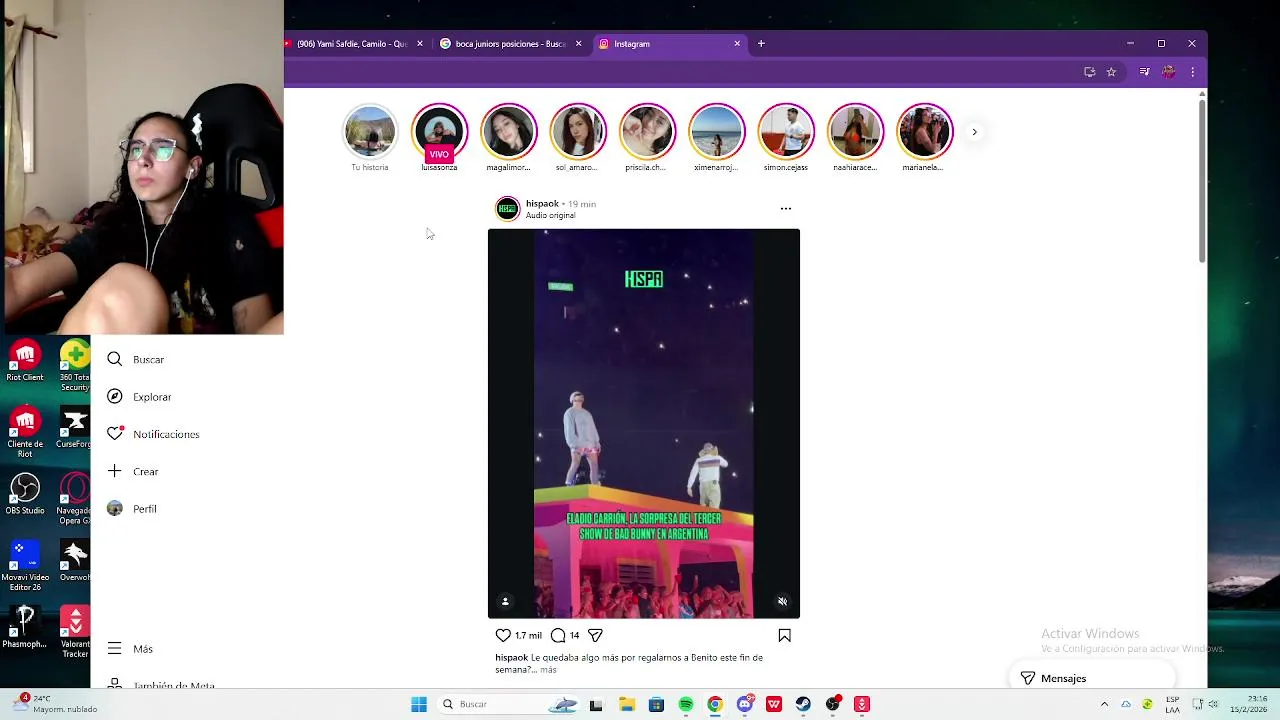Open the Explorar compass in sidebar
The image size is (1280, 720).
(139, 397)
